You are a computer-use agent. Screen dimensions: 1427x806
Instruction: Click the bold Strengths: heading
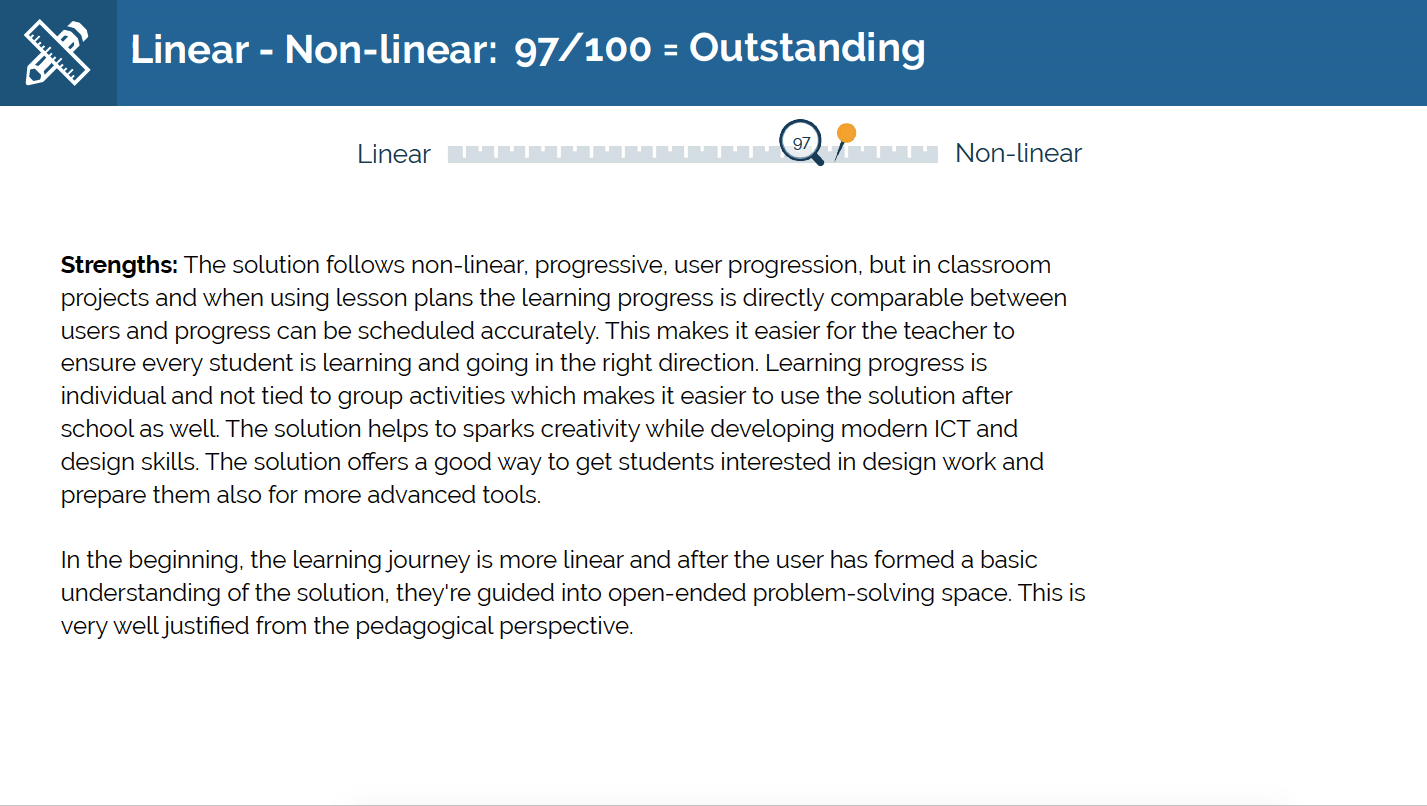[119, 265]
